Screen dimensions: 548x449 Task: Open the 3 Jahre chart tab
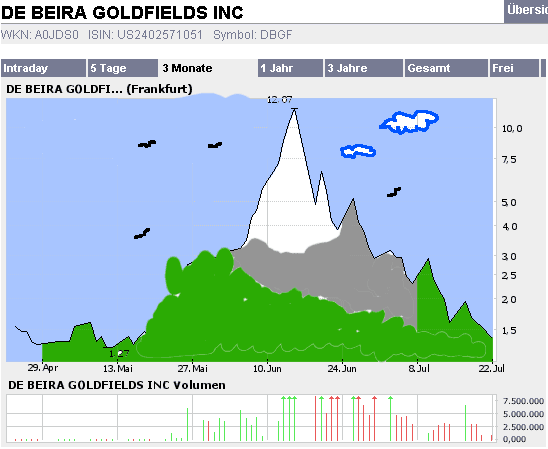click(364, 68)
